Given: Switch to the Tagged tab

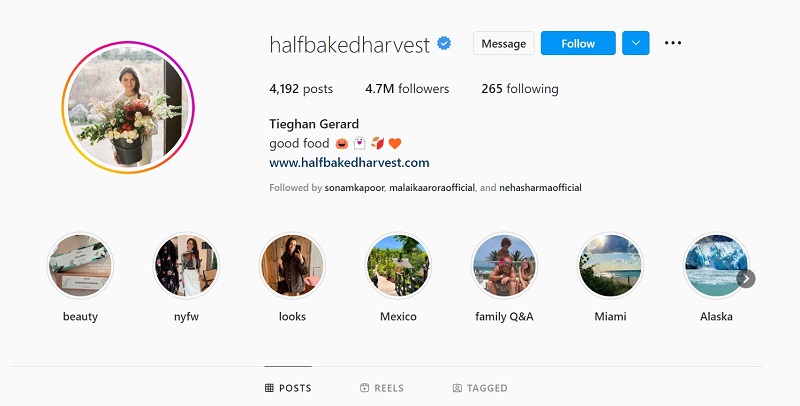Looking at the screenshot, I should click(x=480, y=388).
